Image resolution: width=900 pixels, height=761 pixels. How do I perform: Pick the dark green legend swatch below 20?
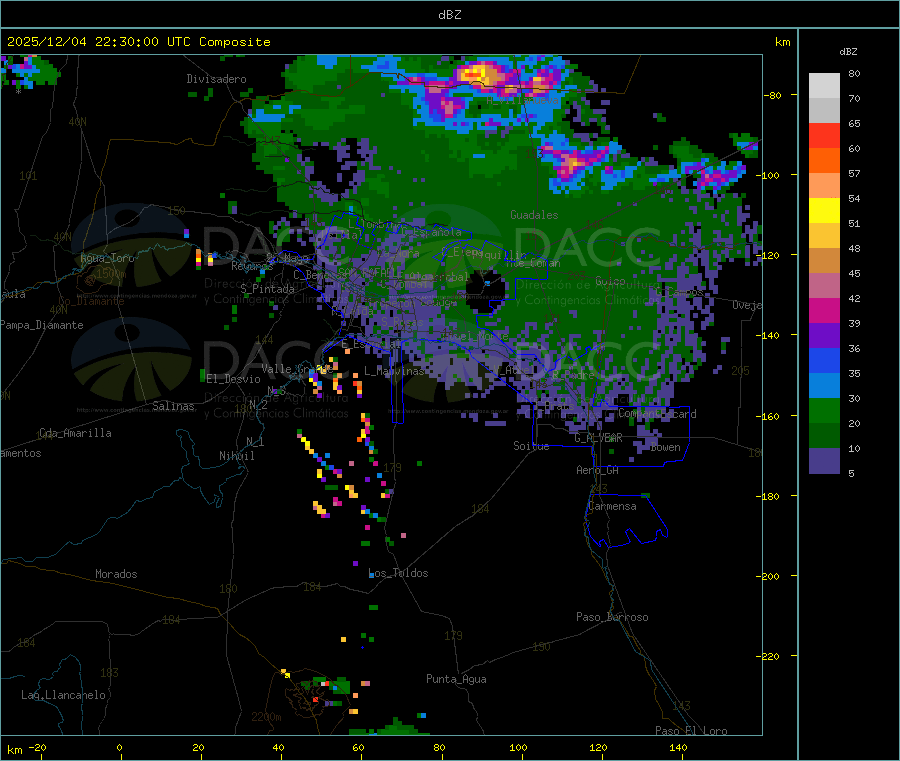click(x=824, y=436)
